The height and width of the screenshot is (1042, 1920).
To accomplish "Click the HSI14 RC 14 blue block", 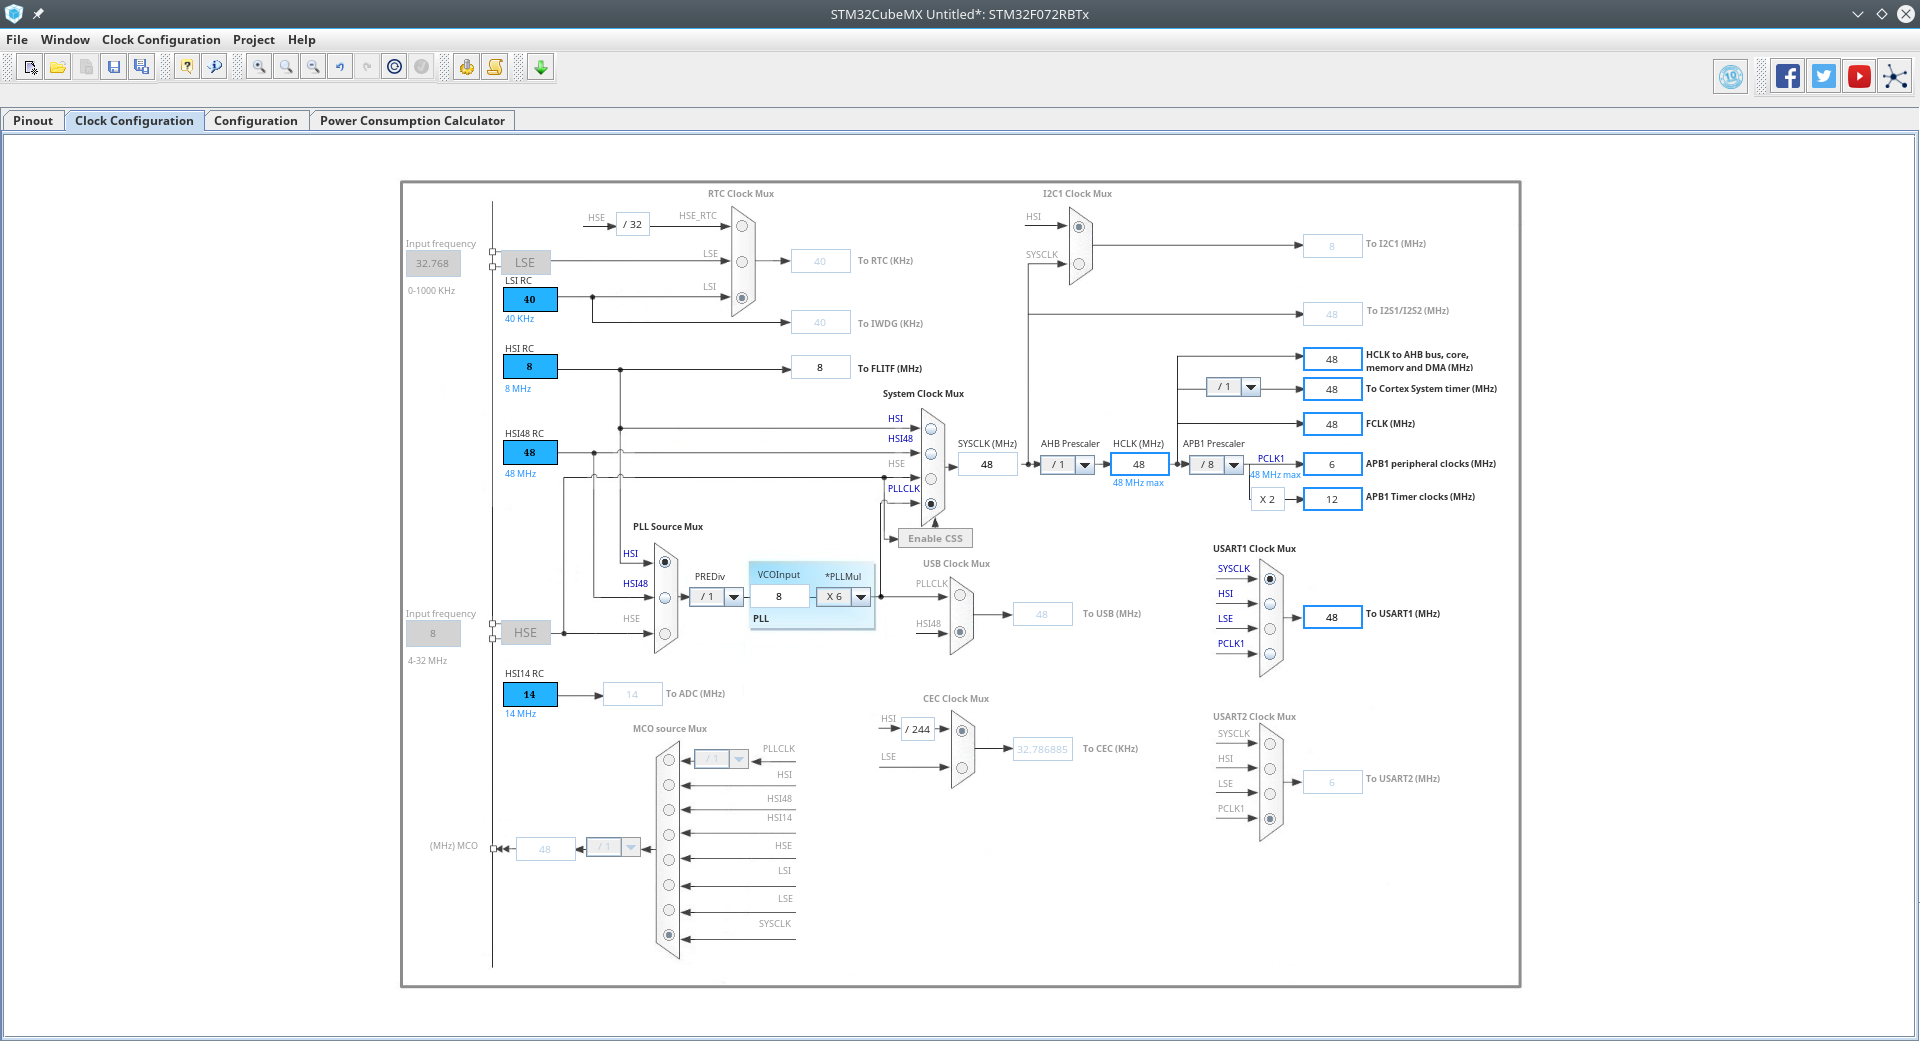I will pos(530,695).
